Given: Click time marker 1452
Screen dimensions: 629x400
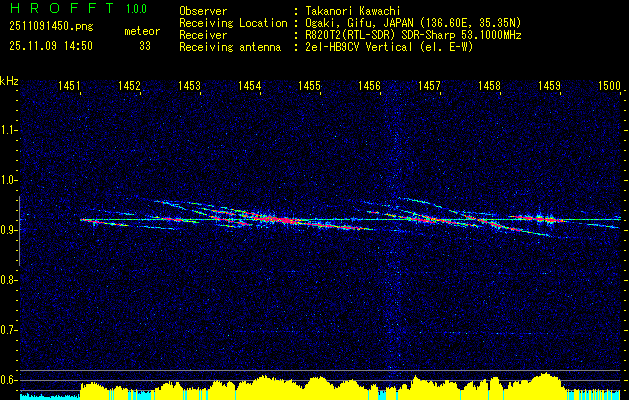Looking at the screenshot, I should click(129, 85).
